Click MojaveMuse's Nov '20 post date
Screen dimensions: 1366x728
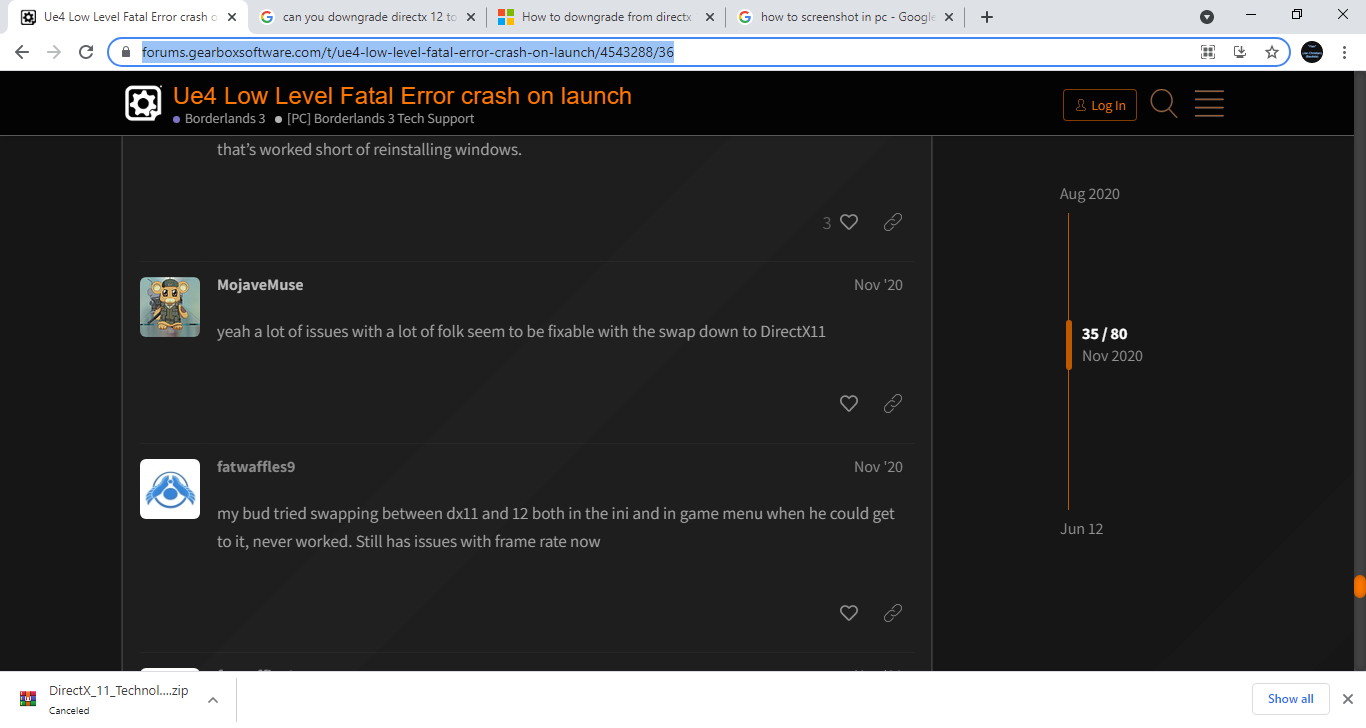point(878,285)
